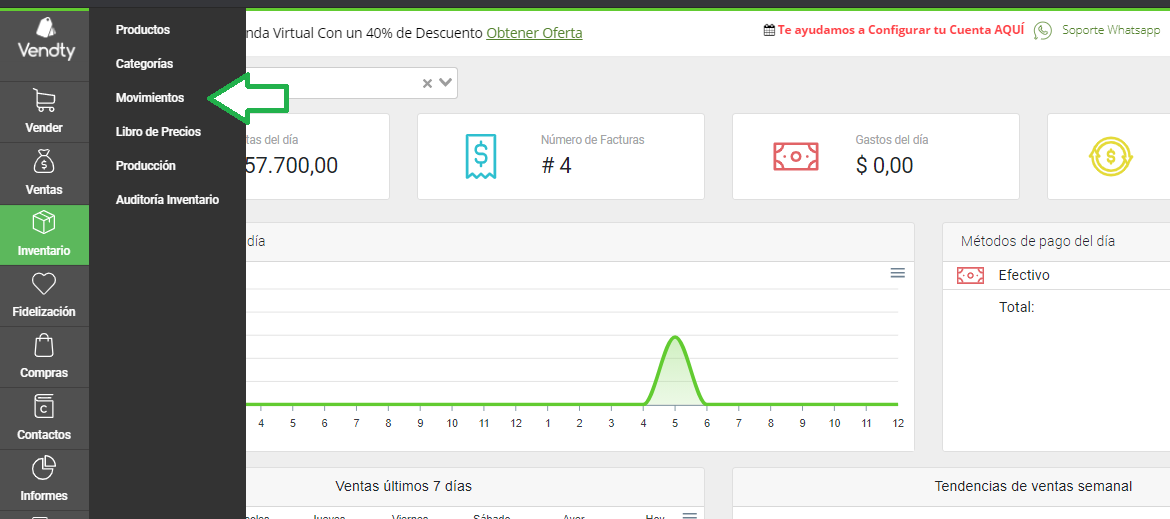1170x519 pixels.
Task: Clear the store selector with the X
Action: (x=428, y=84)
